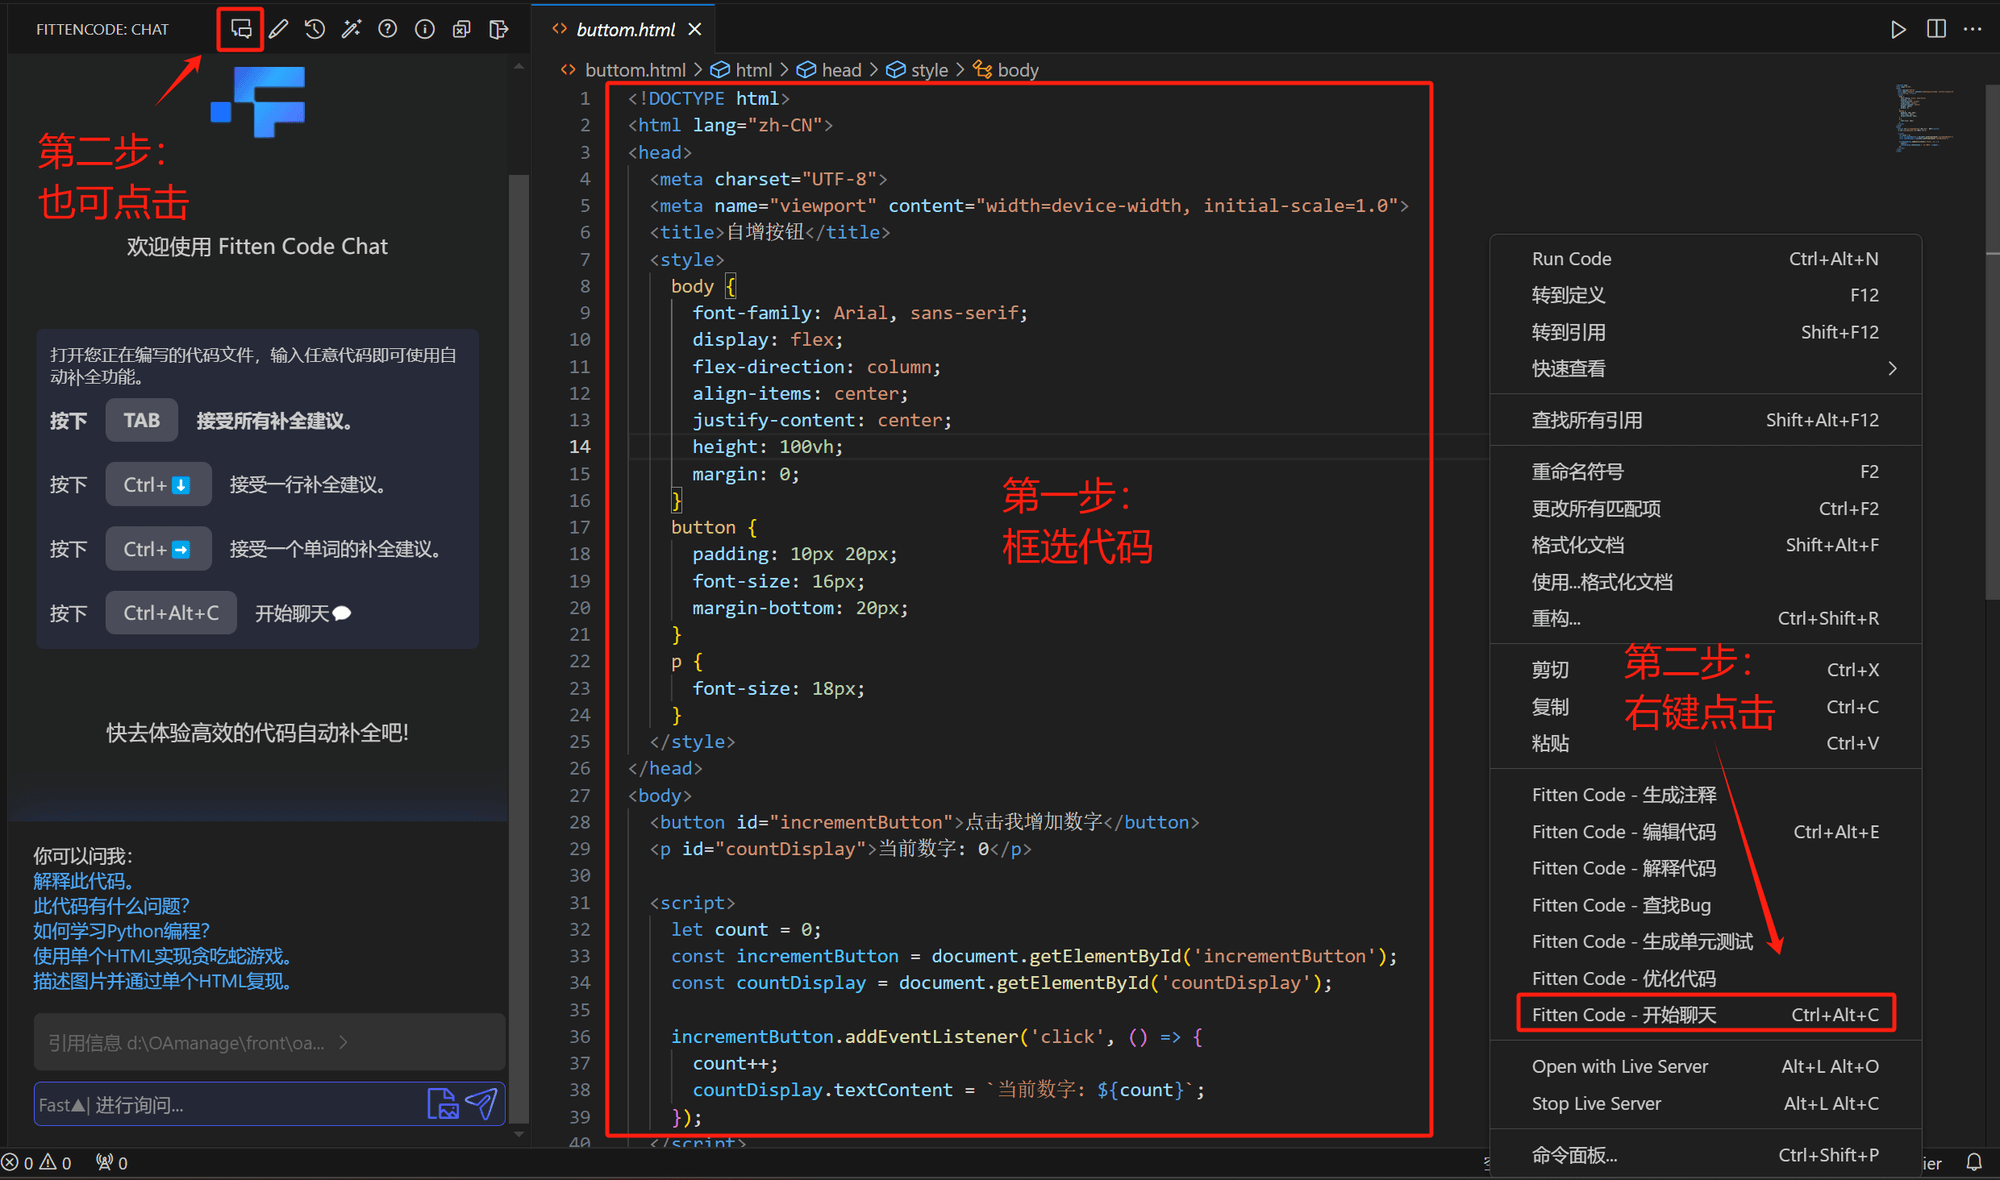Screen dimensions: 2000x1180
Task: Click the notifications bell in status bar
Action: [x=1974, y=1163]
